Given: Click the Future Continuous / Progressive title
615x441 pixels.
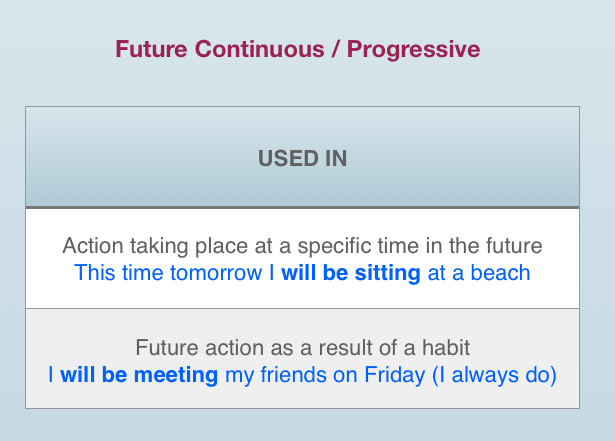Looking at the screenshot, I should [x=298, y=49].
